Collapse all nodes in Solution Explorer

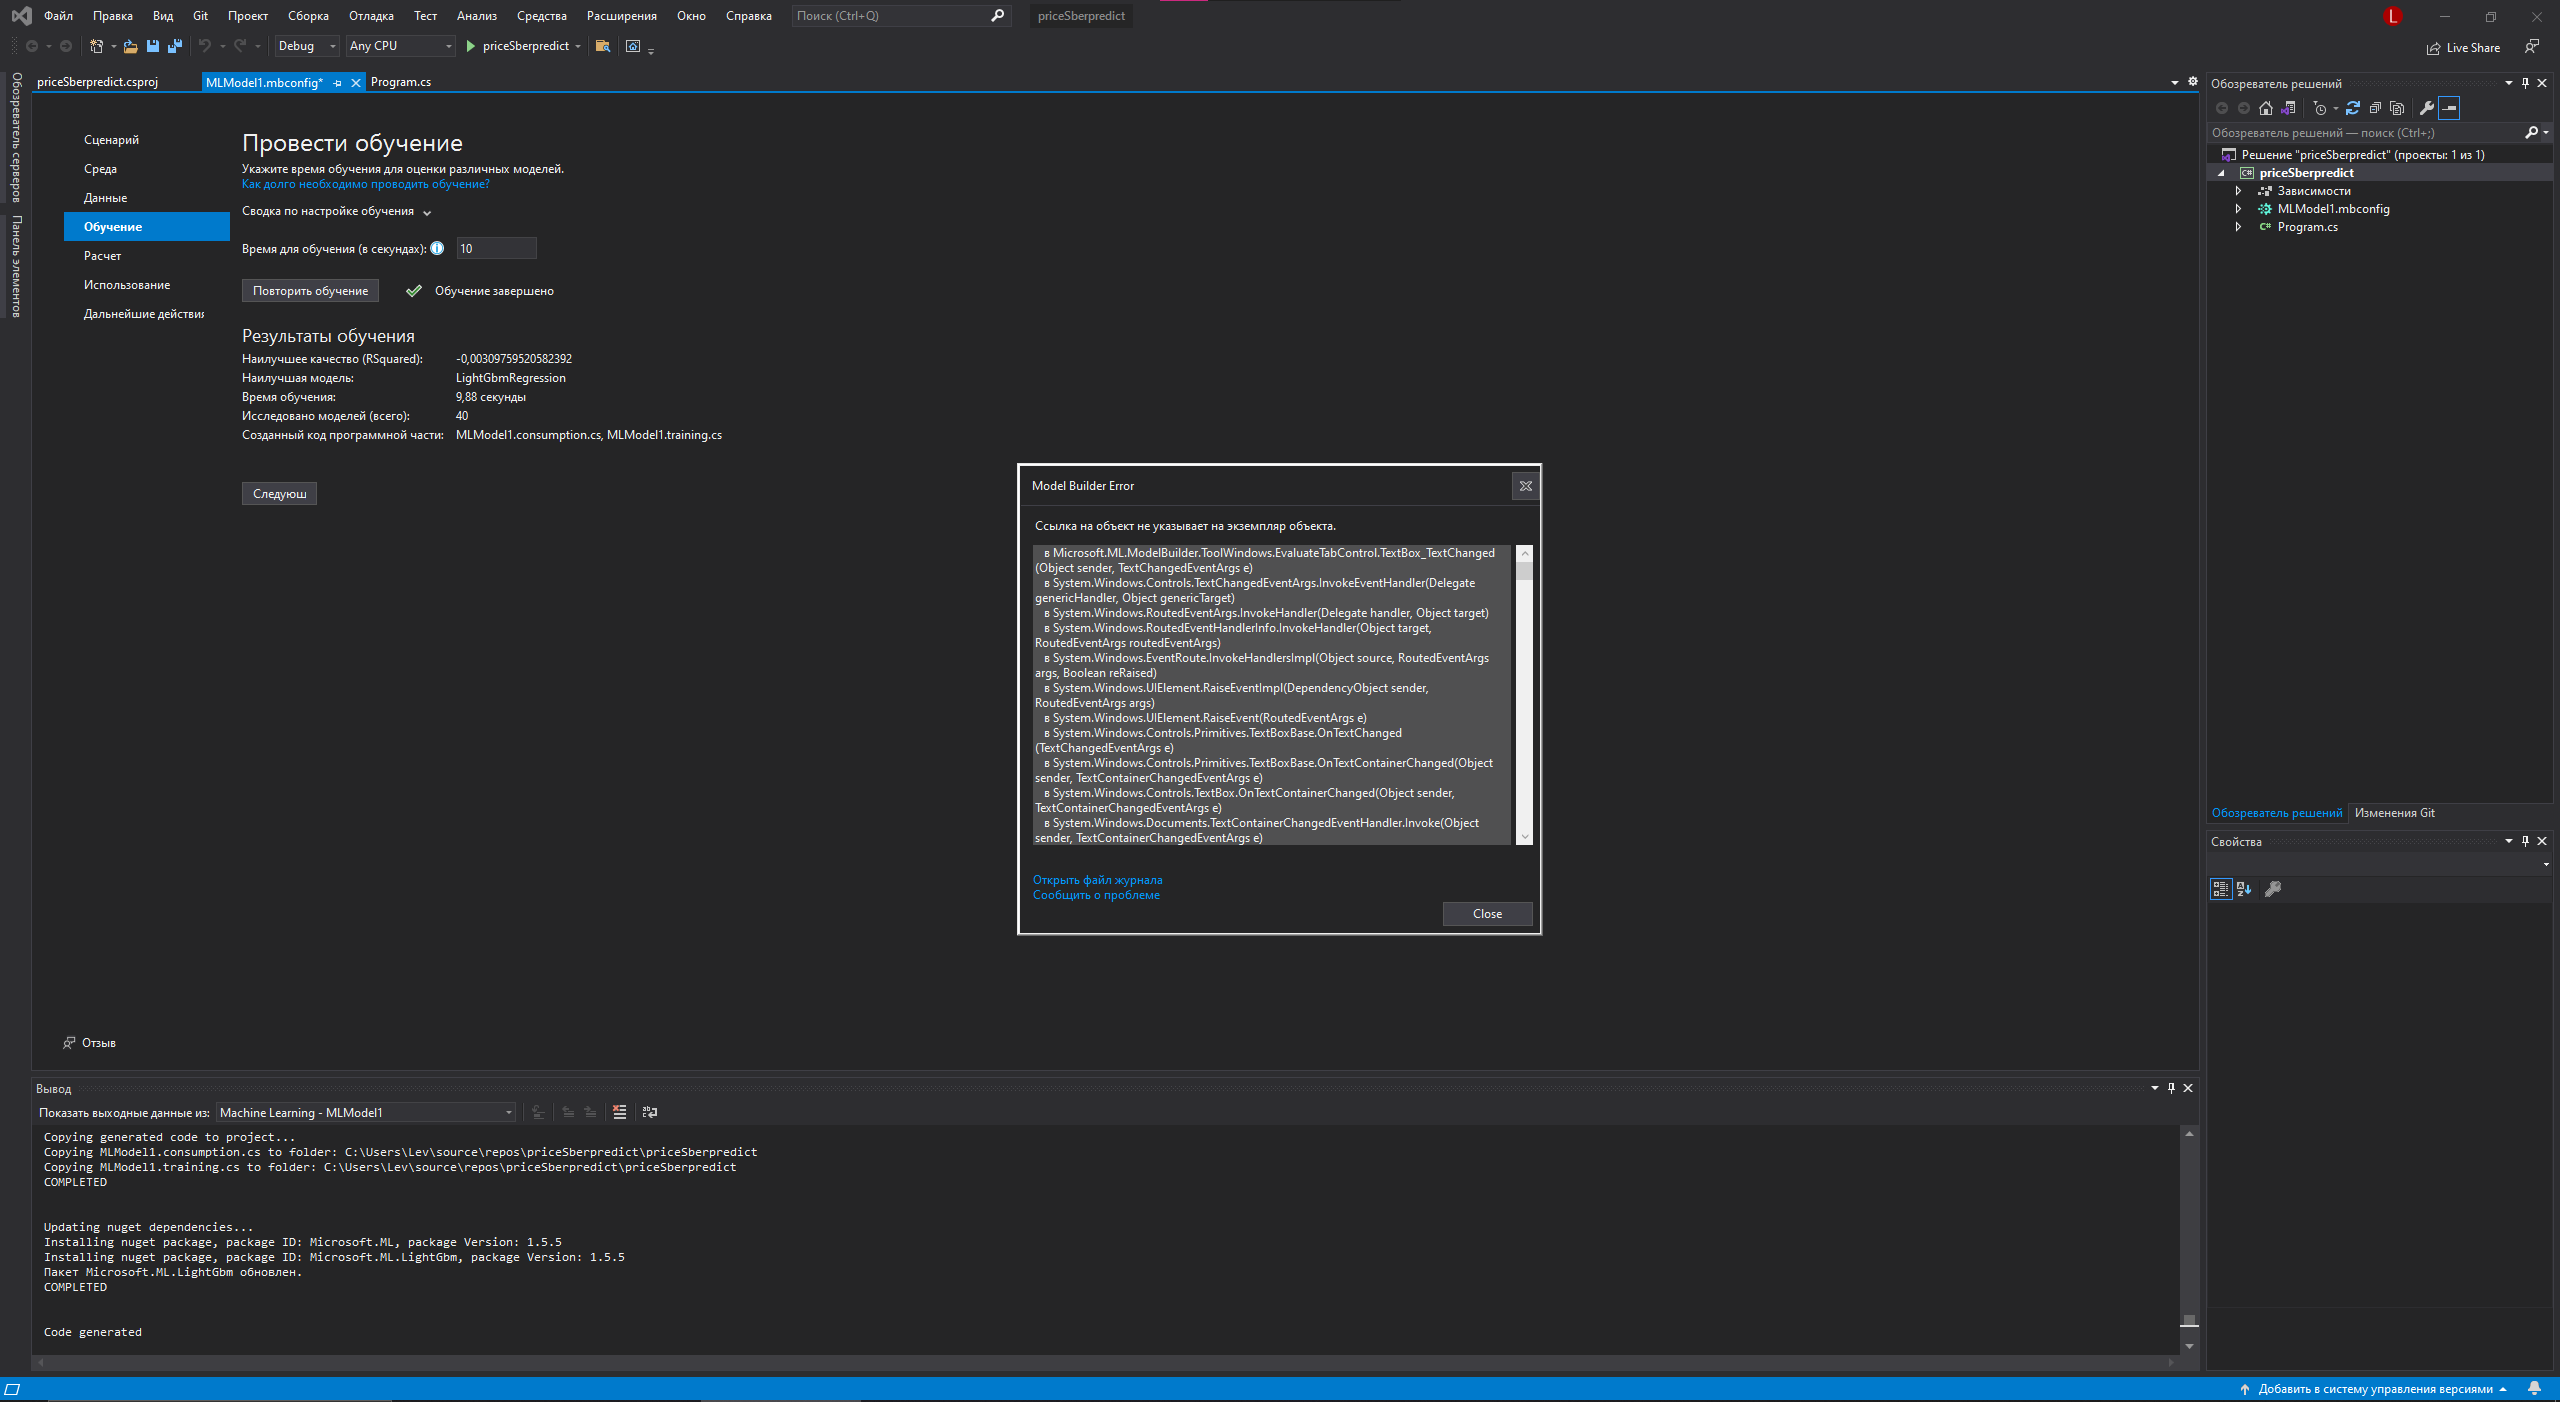pyautogui.click(x=2374, y=108)
